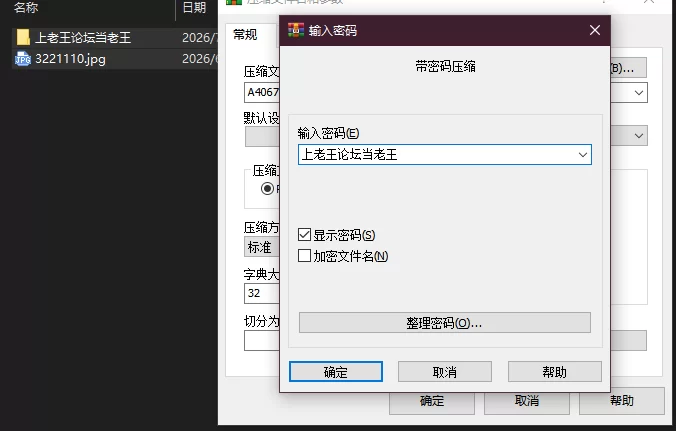The image size is (676, 431).
Task: Click 取消 in the password dialog
Action: click(x=444, y=372)
